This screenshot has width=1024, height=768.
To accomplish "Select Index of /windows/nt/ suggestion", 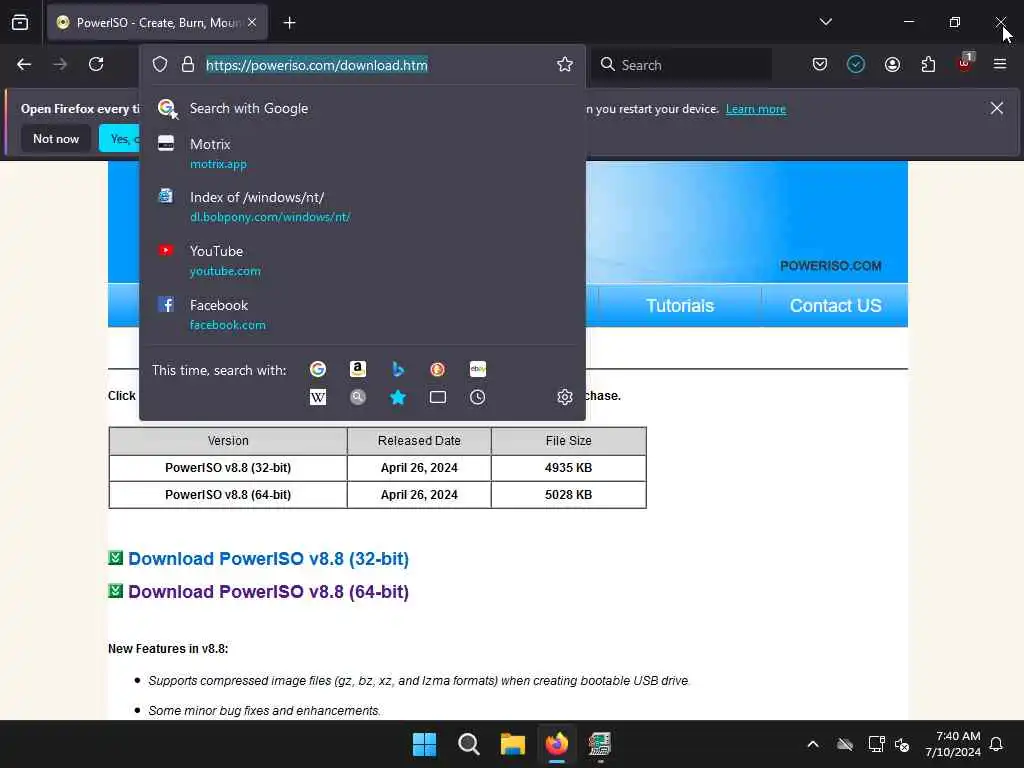I will point(362,206).
